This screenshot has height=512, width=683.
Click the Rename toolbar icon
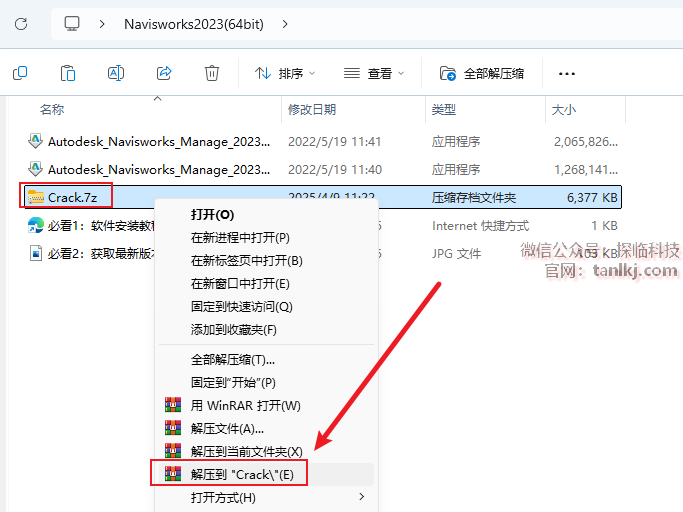pyautogui.click(x=116, y=73)
